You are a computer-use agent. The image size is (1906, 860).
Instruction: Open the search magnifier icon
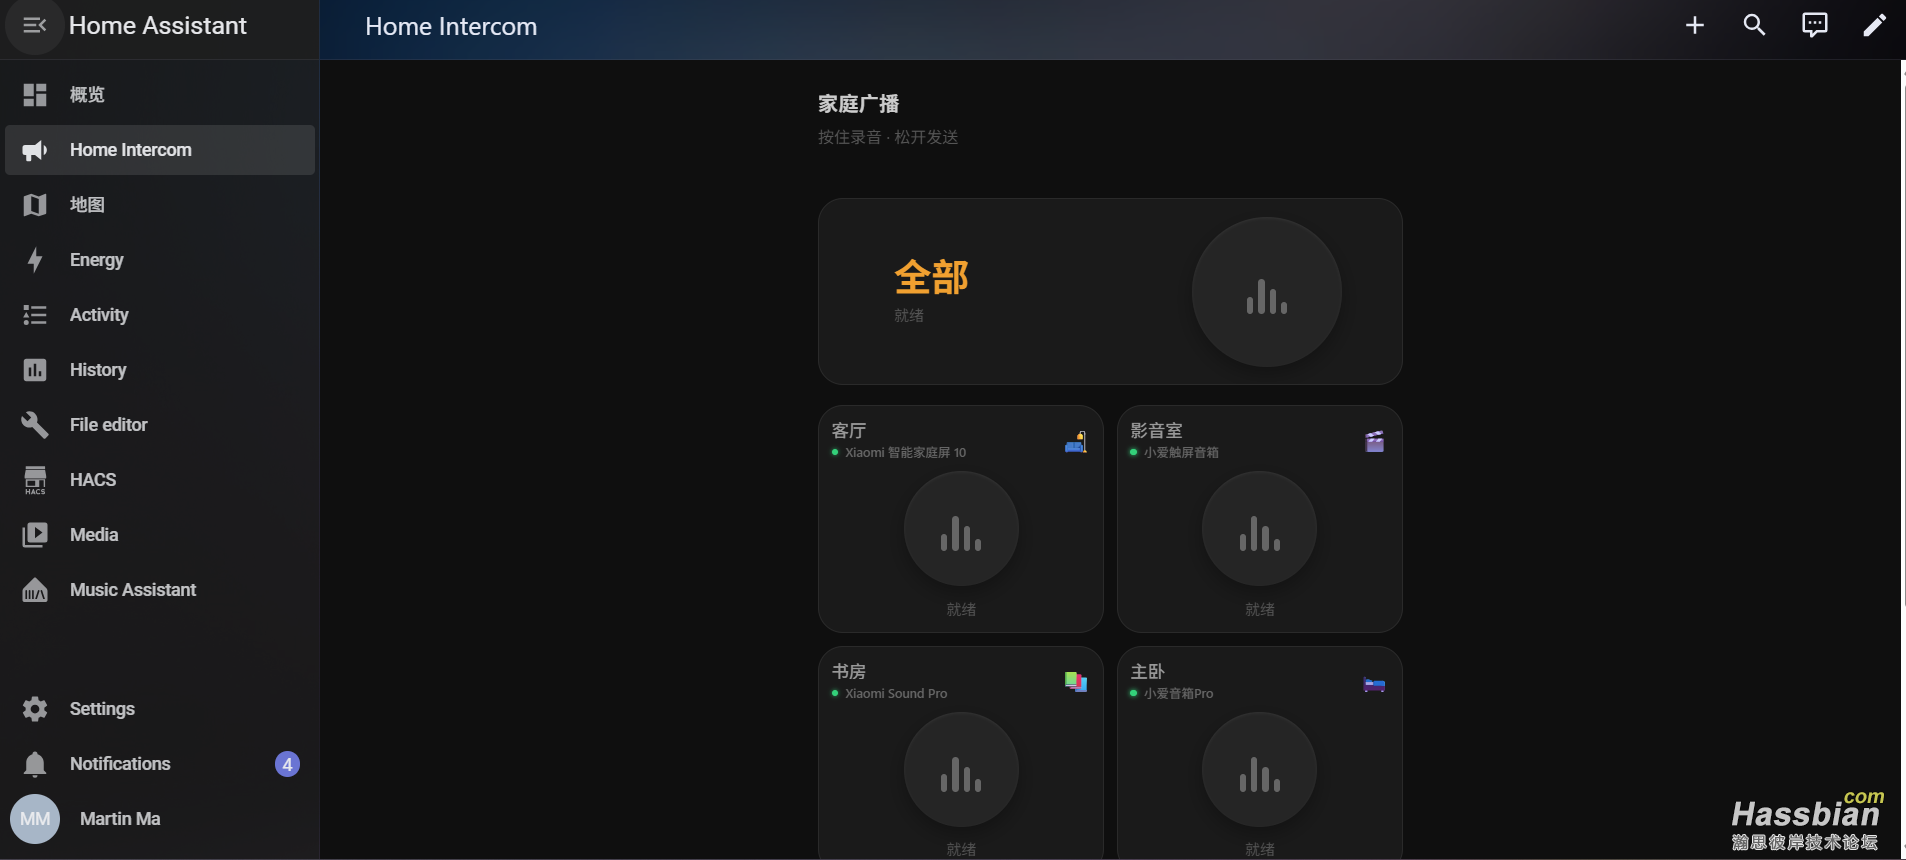tap(1754, 26)
